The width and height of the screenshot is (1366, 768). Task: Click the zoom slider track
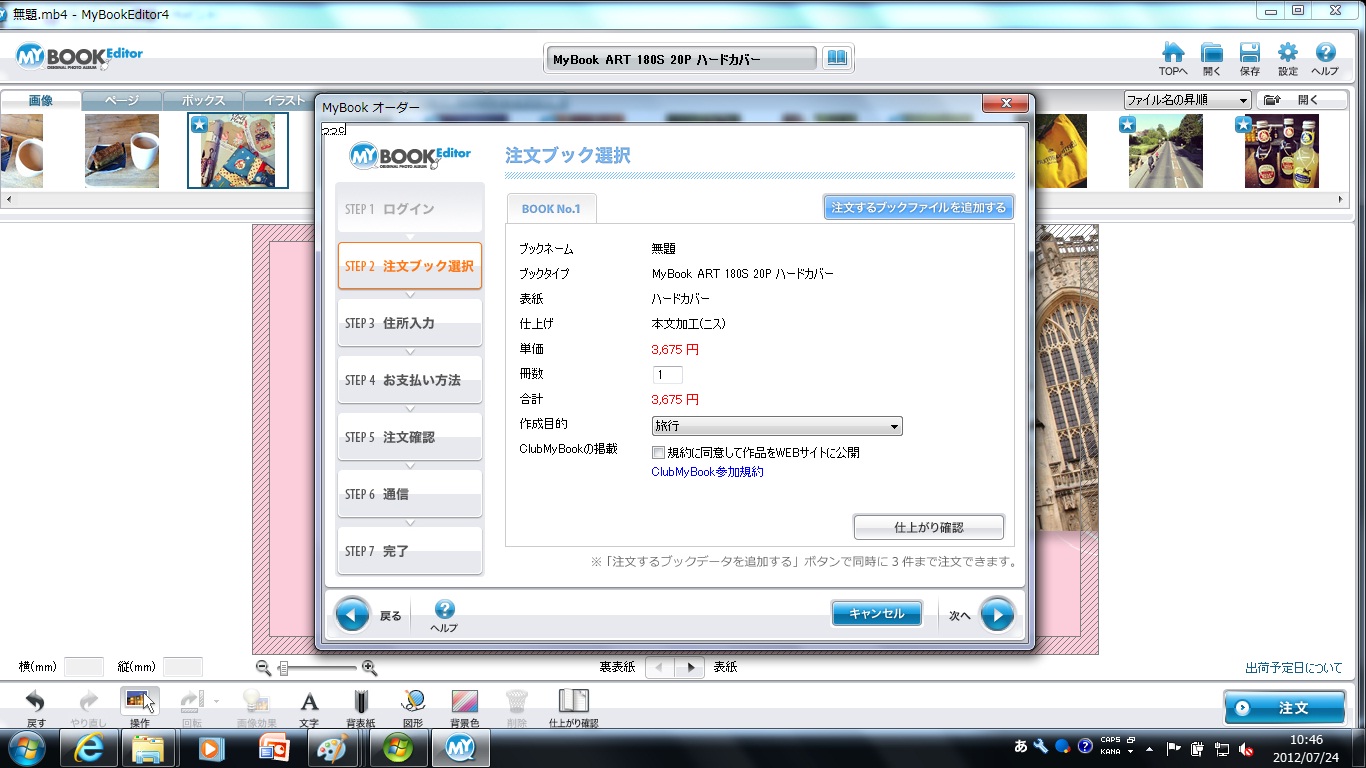(x=318, y=667)
